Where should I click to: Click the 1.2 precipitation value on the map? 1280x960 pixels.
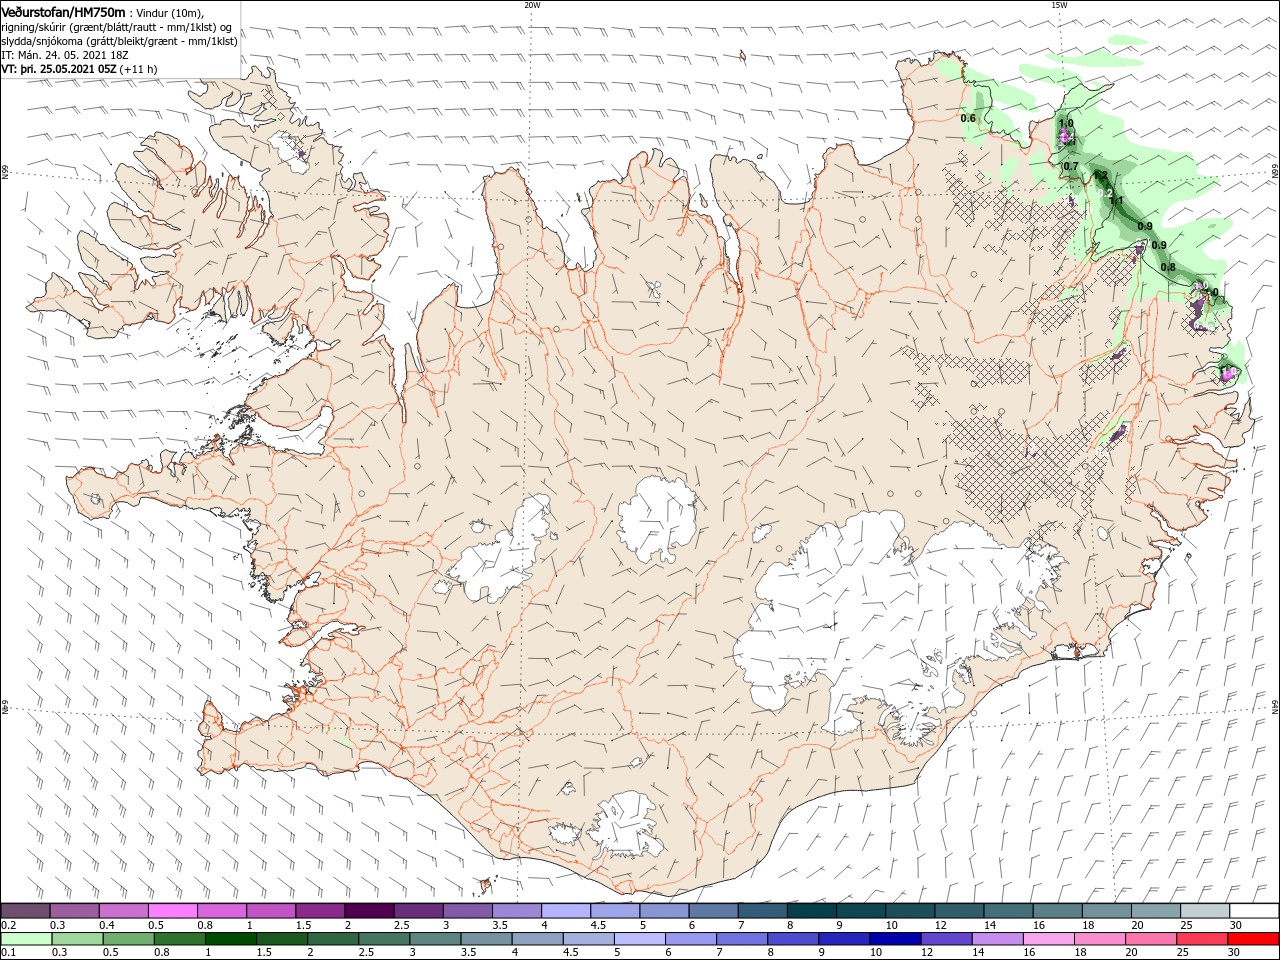pos(1100,176)
